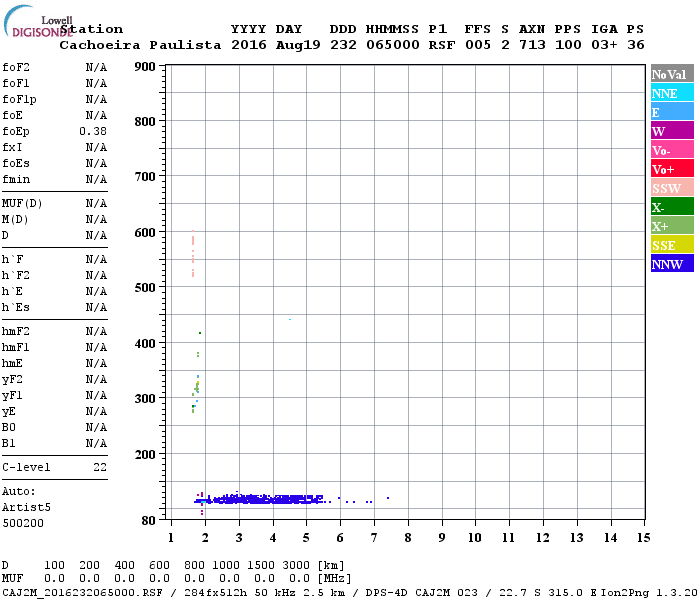Select the Vo+ red legend swatch
The width and height of the screenshot is (700, 600).
coord(672,169)
